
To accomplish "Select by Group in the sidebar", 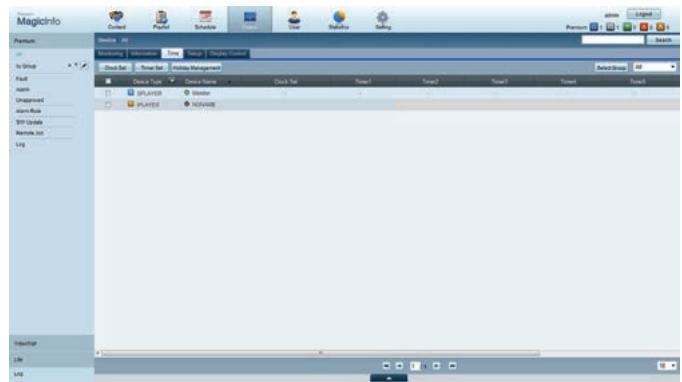I will 26,66.
